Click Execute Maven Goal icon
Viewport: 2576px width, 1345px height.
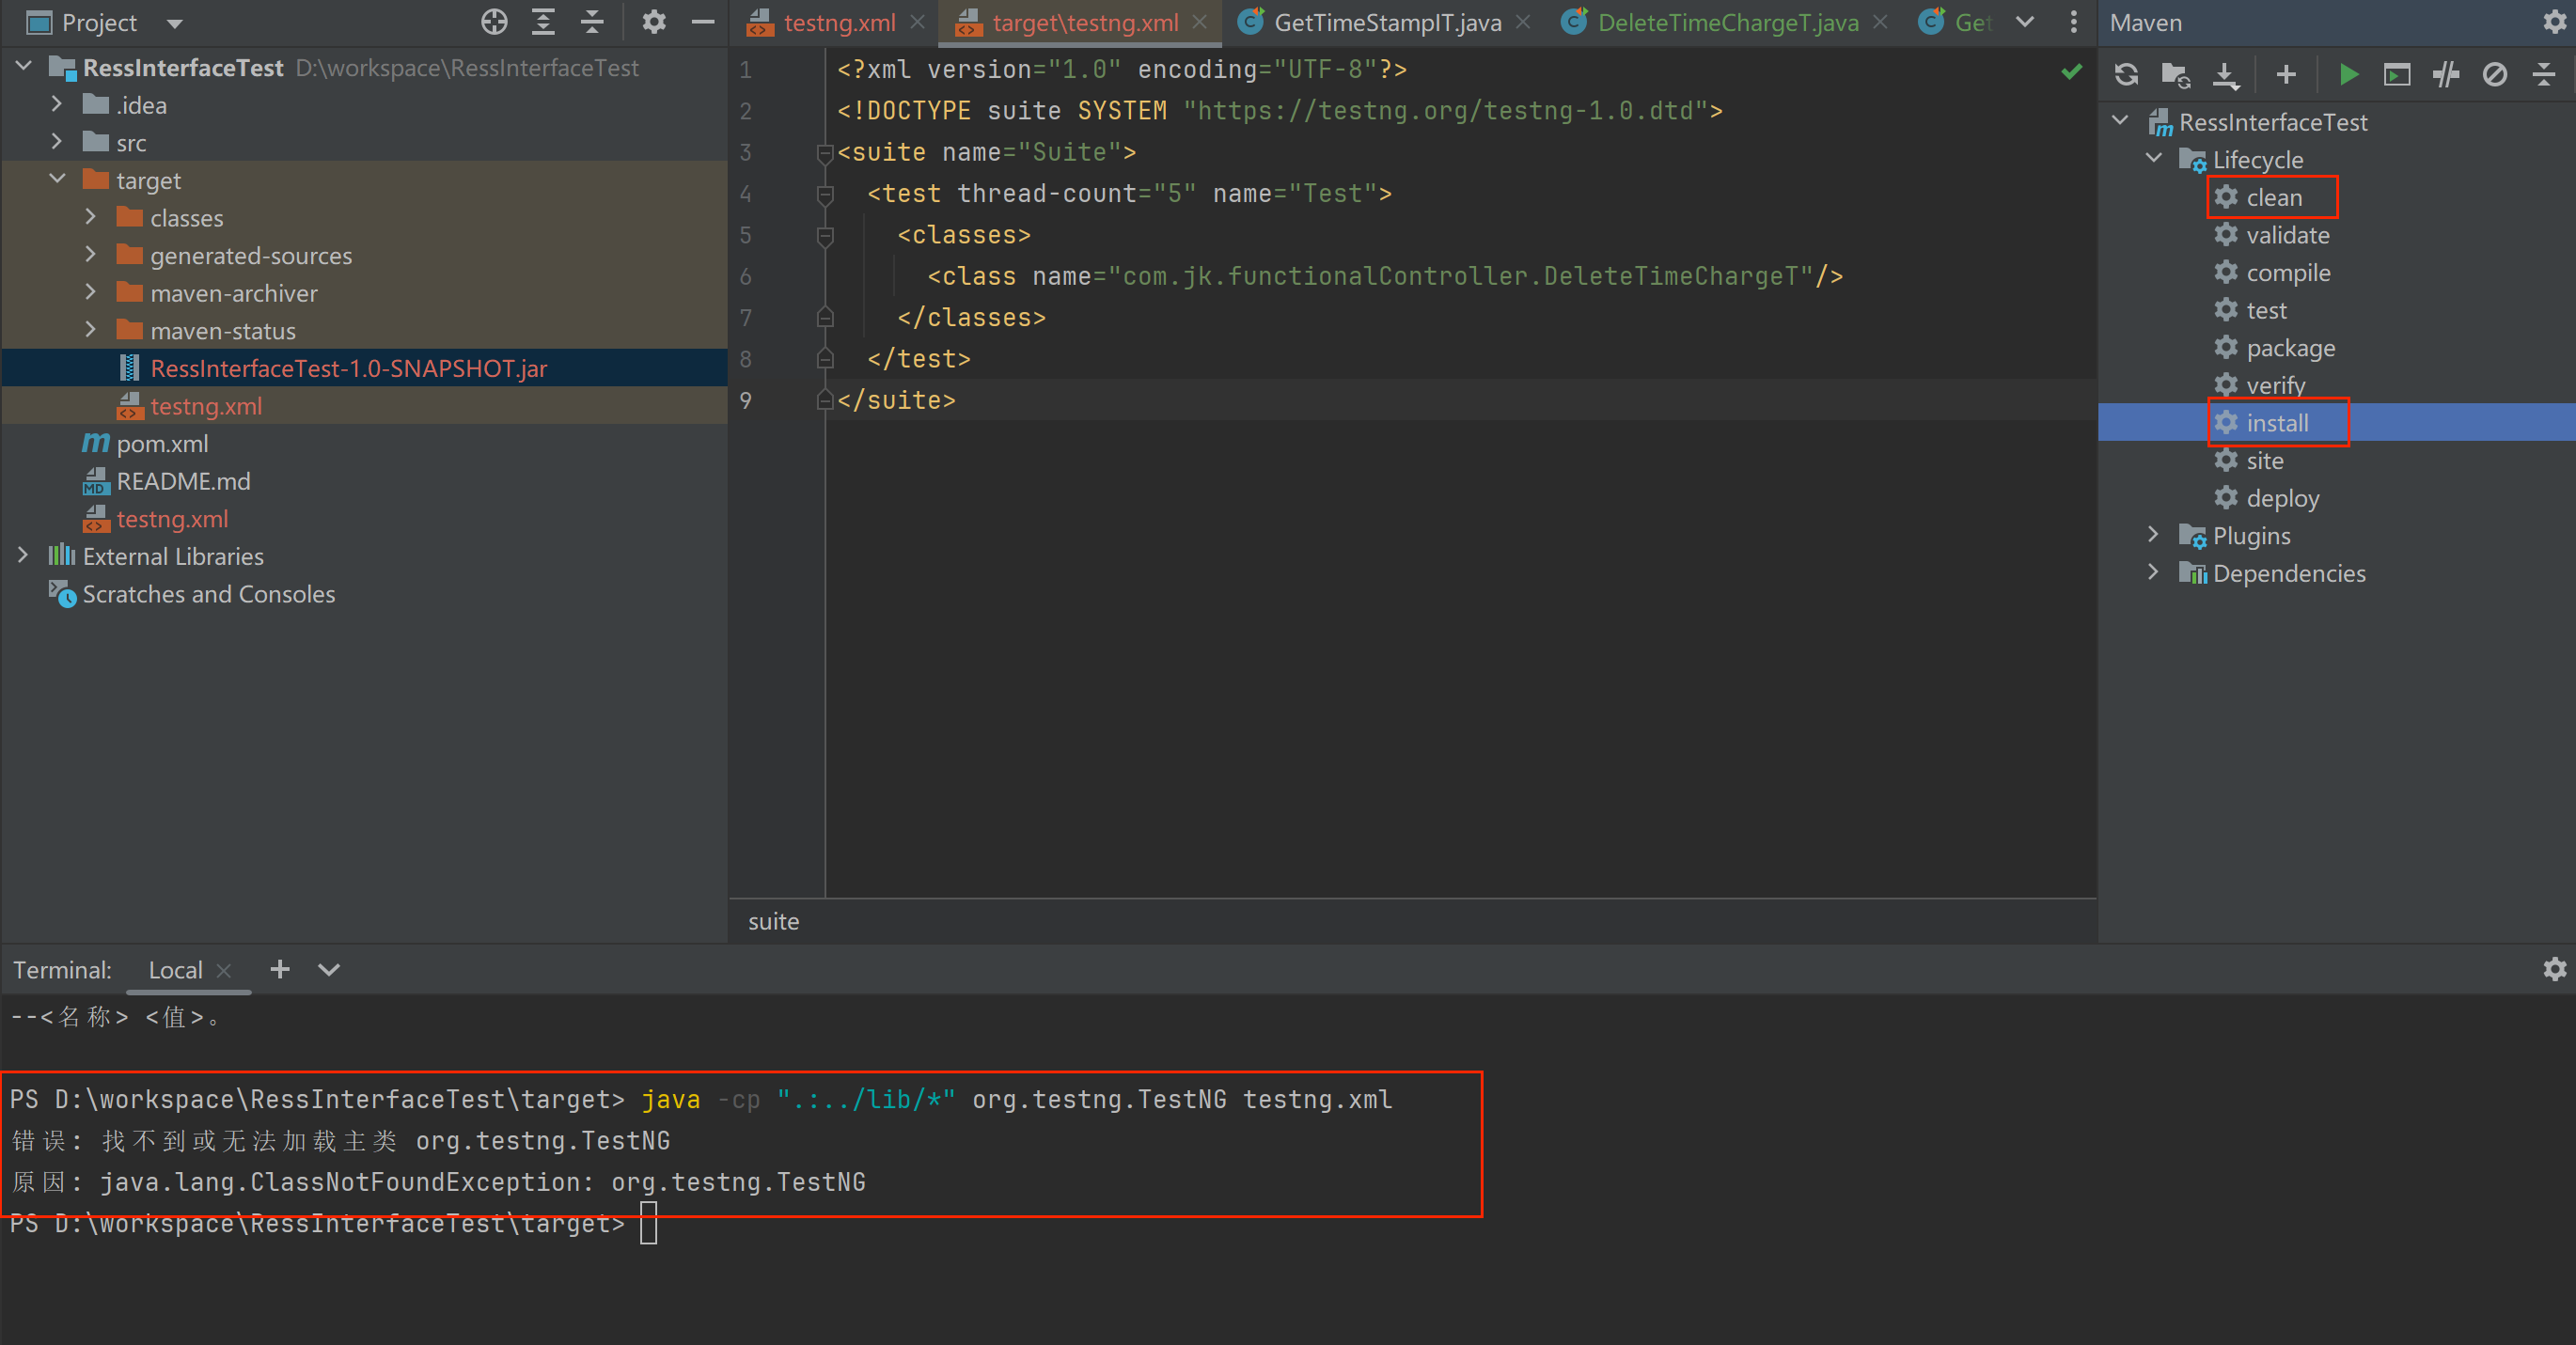2397,75
